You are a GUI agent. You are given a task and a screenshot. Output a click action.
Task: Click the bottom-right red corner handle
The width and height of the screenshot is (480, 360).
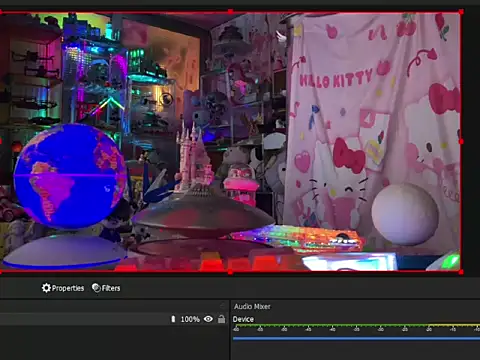pos(461,272)
